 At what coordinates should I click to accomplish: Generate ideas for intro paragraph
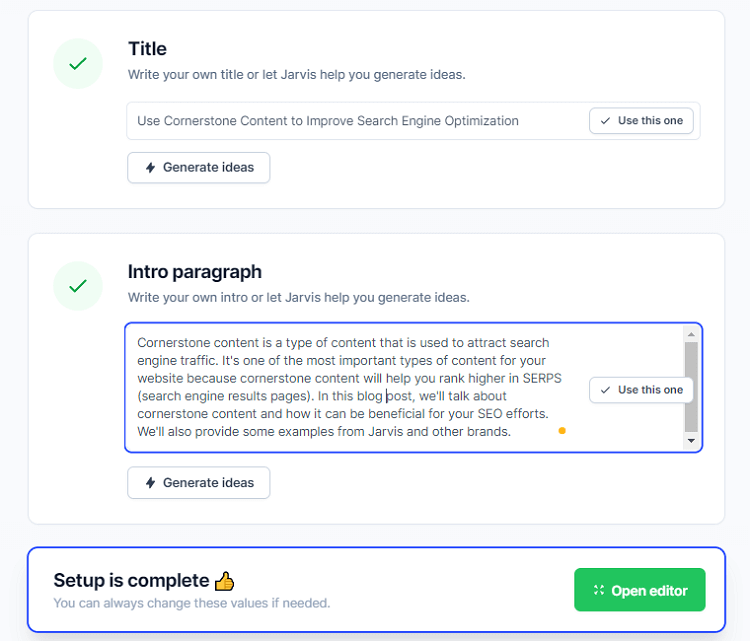(x=199, y=483)
